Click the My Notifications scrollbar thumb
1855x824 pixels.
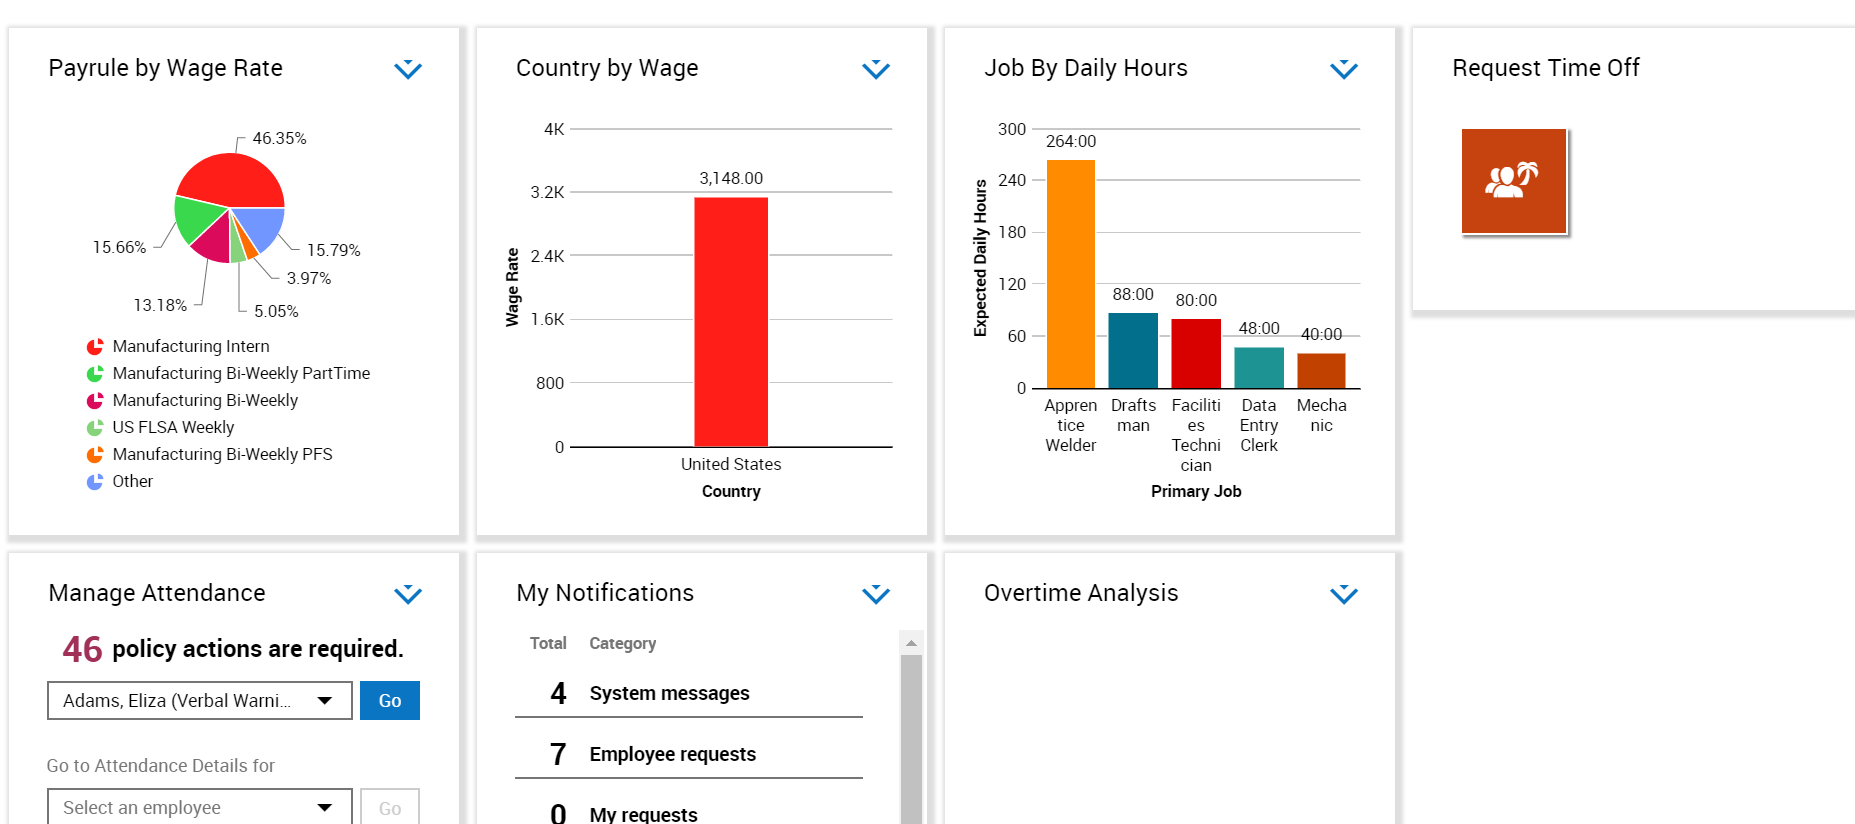(911, 740)
